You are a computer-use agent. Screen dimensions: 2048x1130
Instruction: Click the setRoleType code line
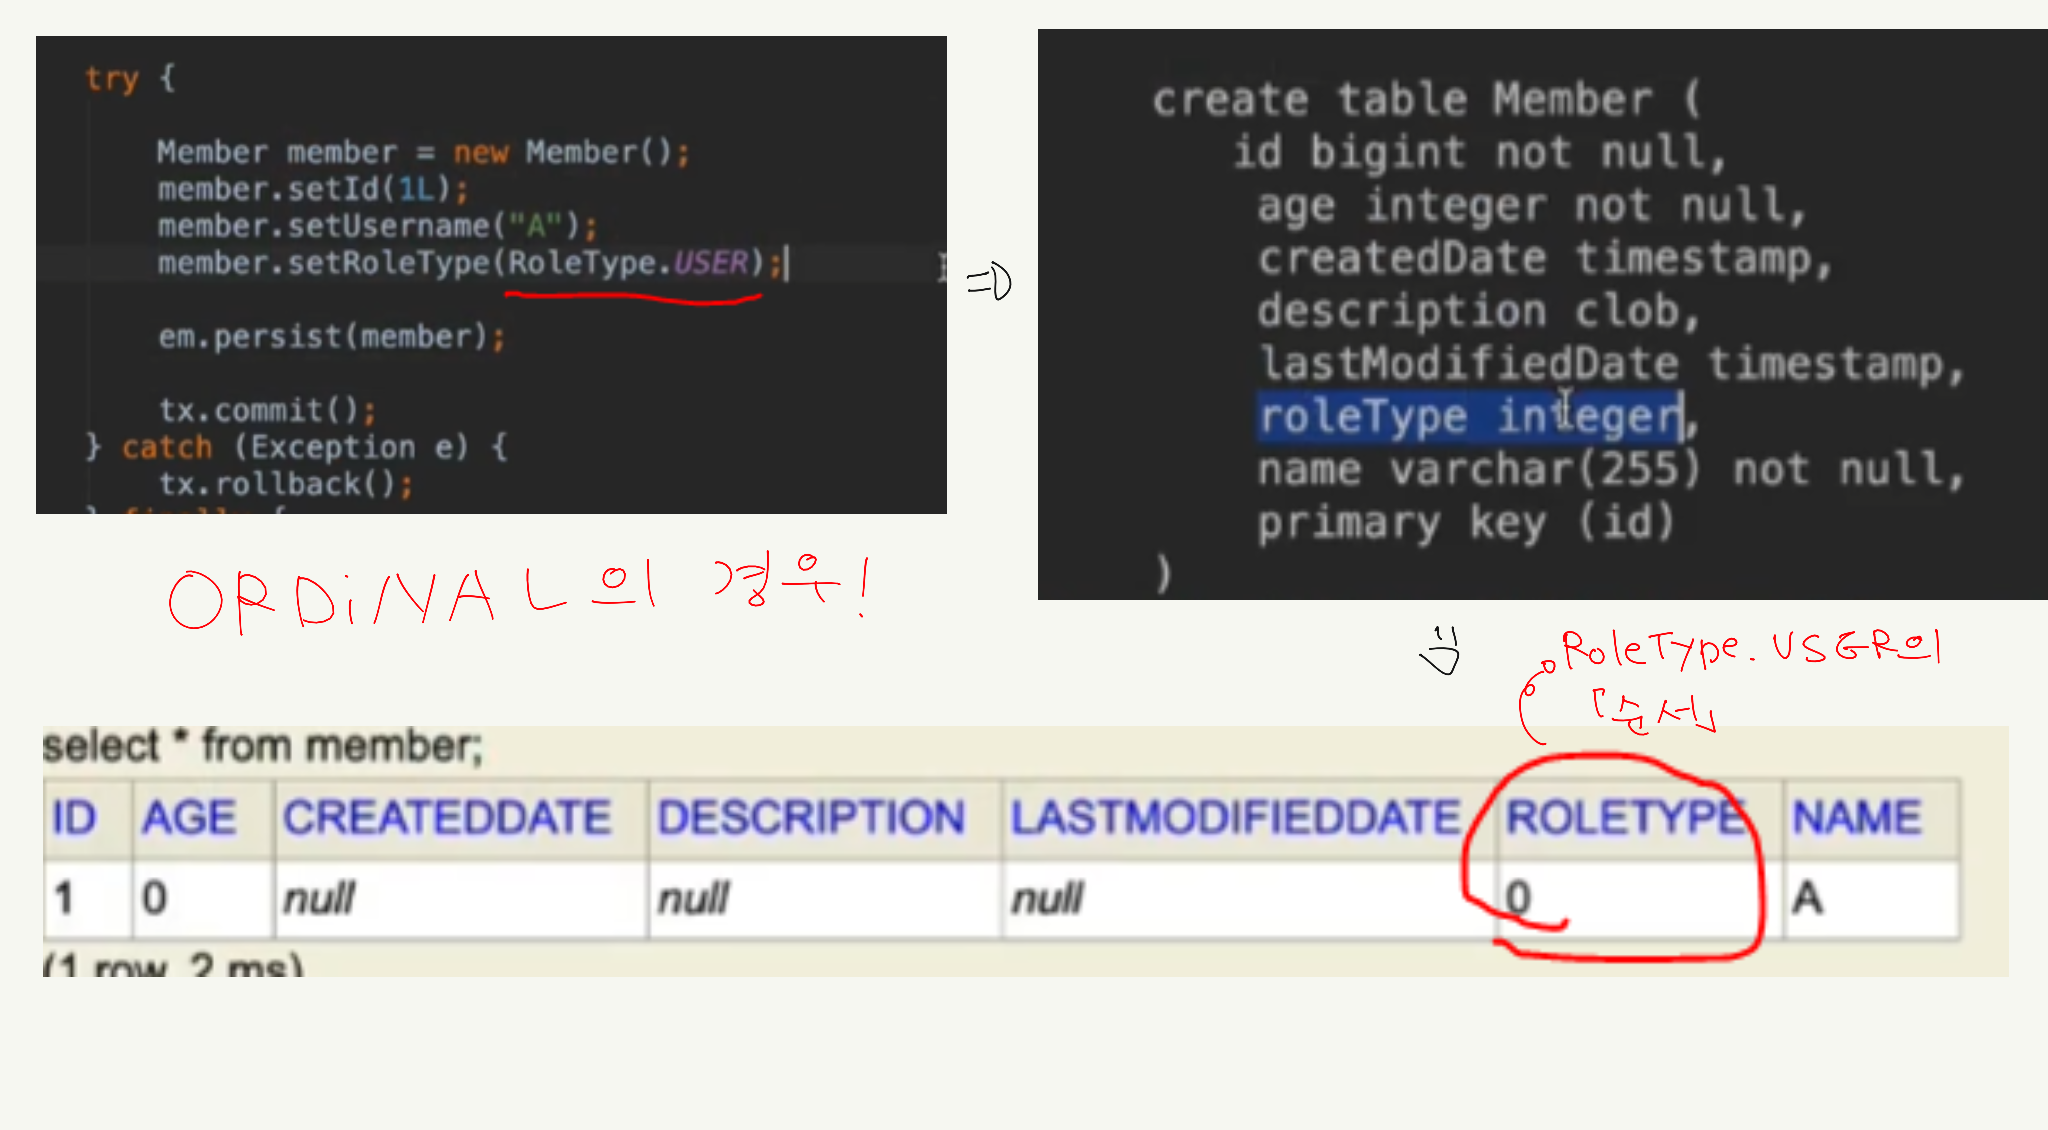tap(470, 263)
